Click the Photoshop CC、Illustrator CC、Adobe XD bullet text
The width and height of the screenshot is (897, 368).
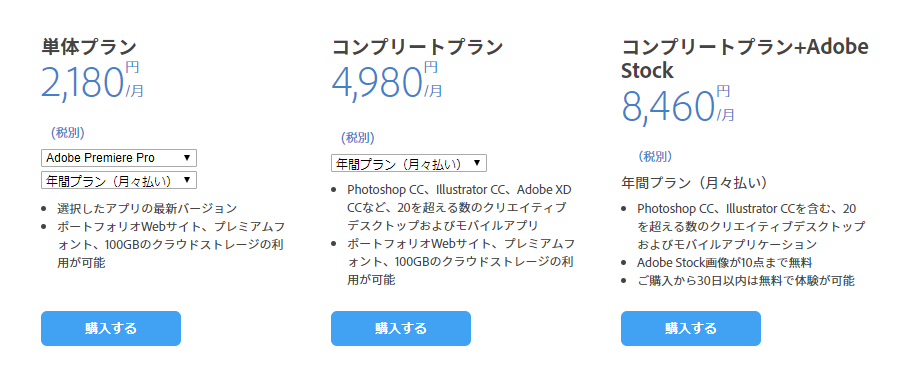459,189
